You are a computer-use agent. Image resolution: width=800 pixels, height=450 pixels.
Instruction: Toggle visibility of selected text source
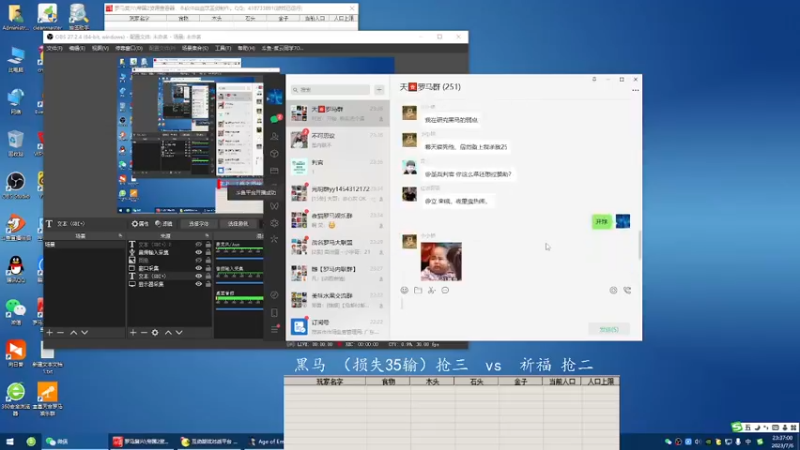(x=198, y=276)
